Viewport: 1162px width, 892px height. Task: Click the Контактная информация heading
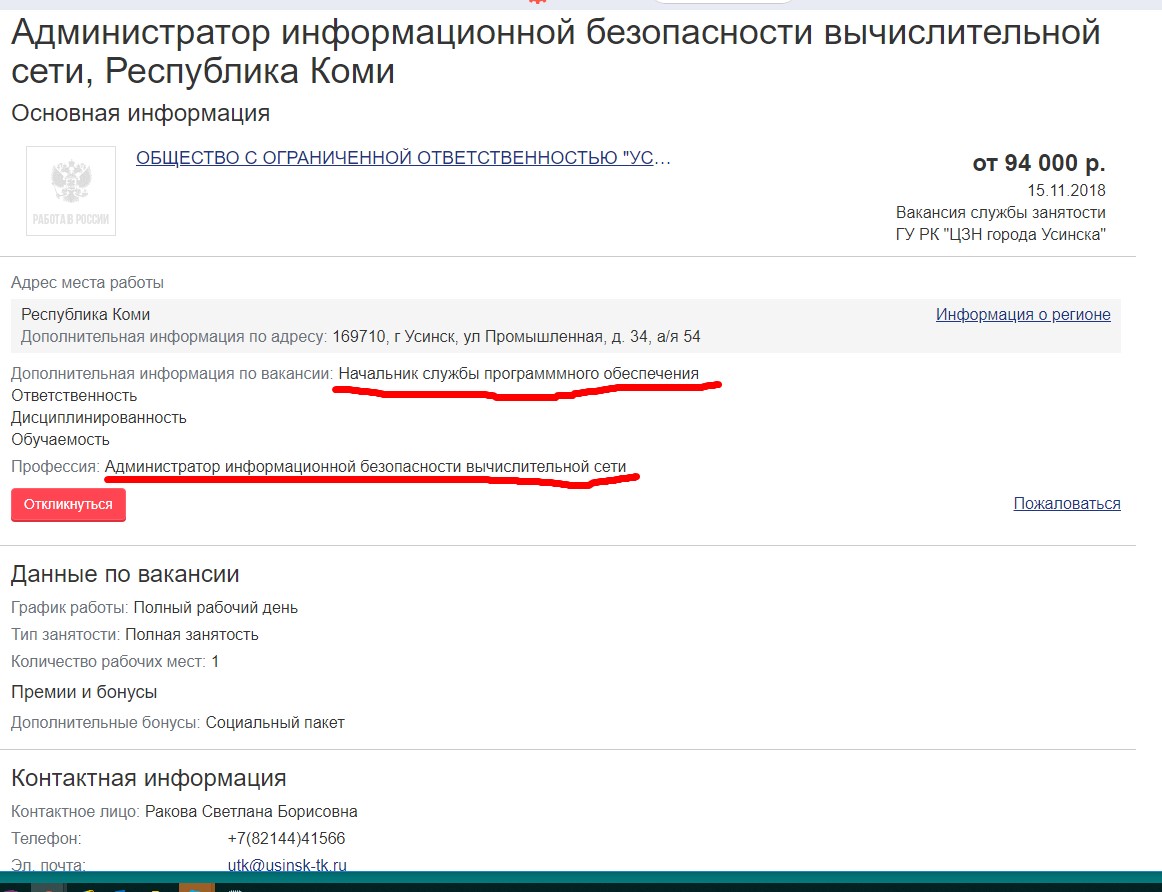148,778
